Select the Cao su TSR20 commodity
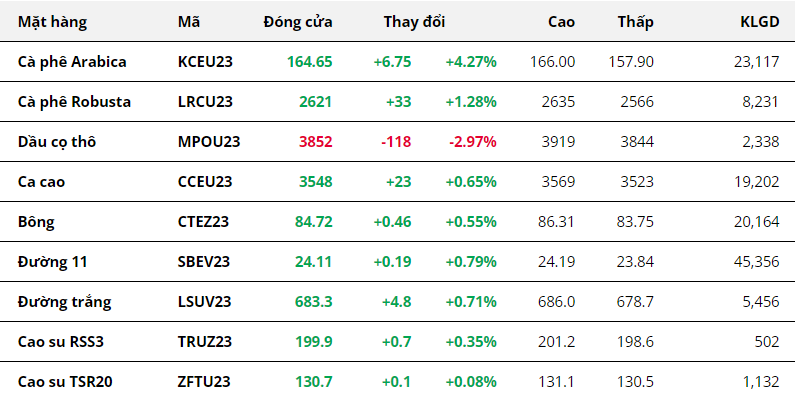The image size is (795, 401). [65, 381]
